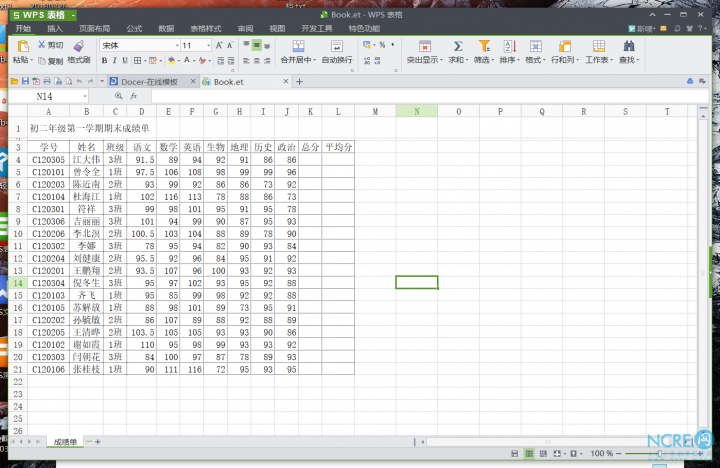Viewport: 720px width, 468px height.
Task: Add a new worksheet with plus button
Action: tap(97, 442)
